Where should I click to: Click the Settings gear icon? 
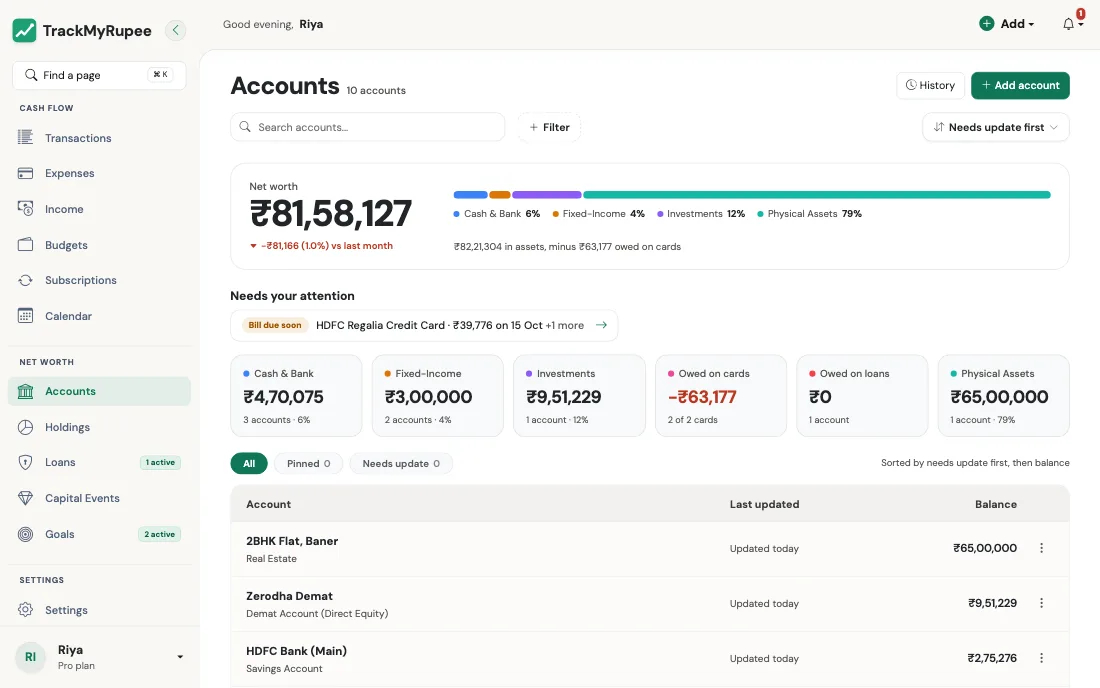pos(25,609)
